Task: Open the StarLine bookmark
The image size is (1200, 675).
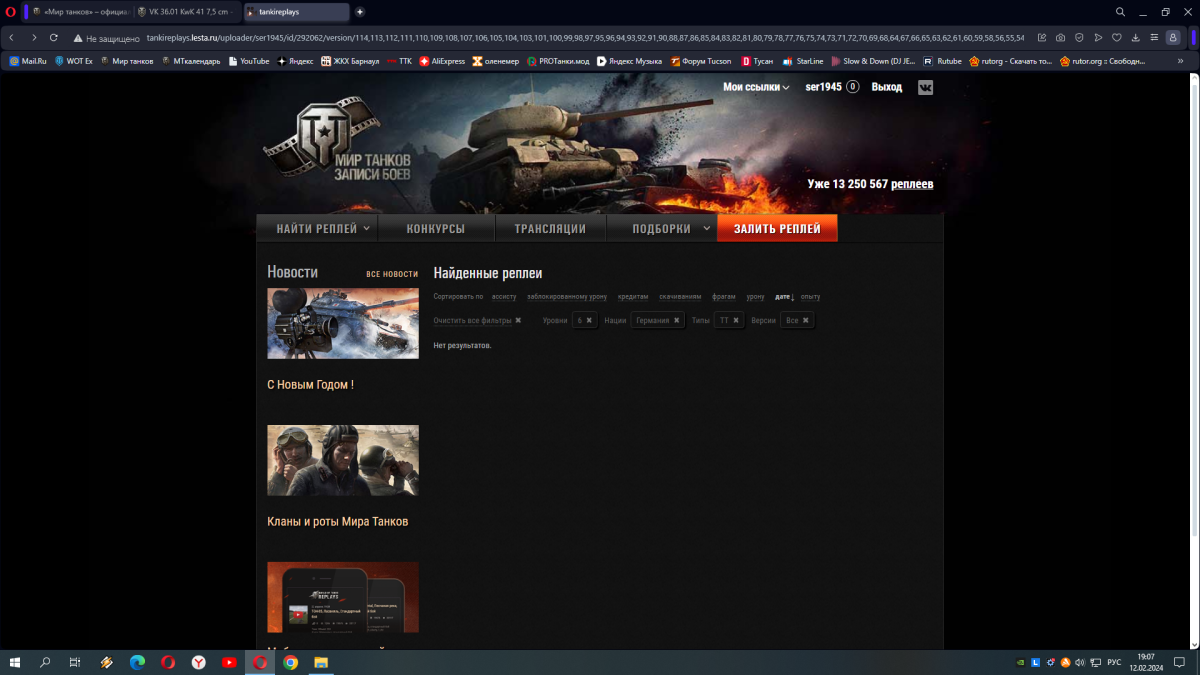Action: click(803, 61)
